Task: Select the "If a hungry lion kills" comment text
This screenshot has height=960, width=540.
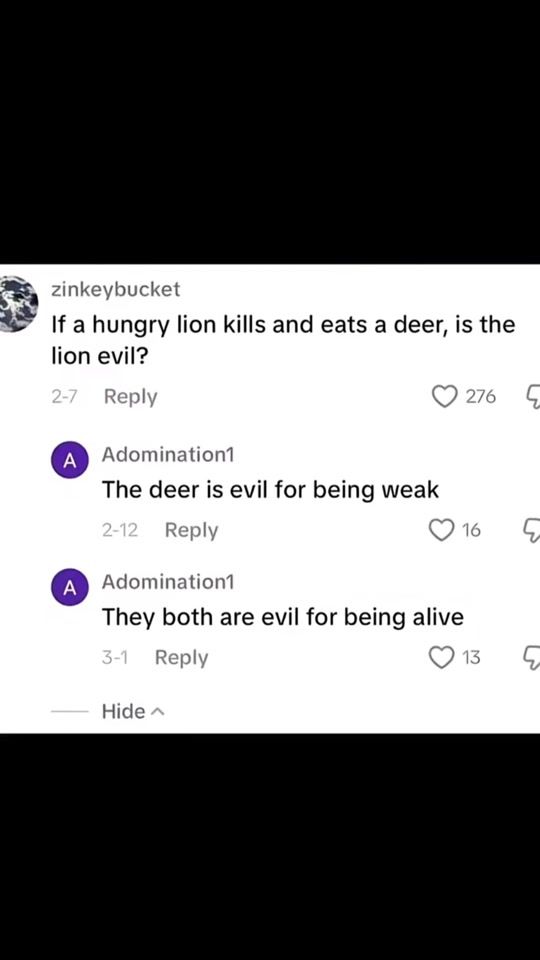Action: (x=283, y=340)
